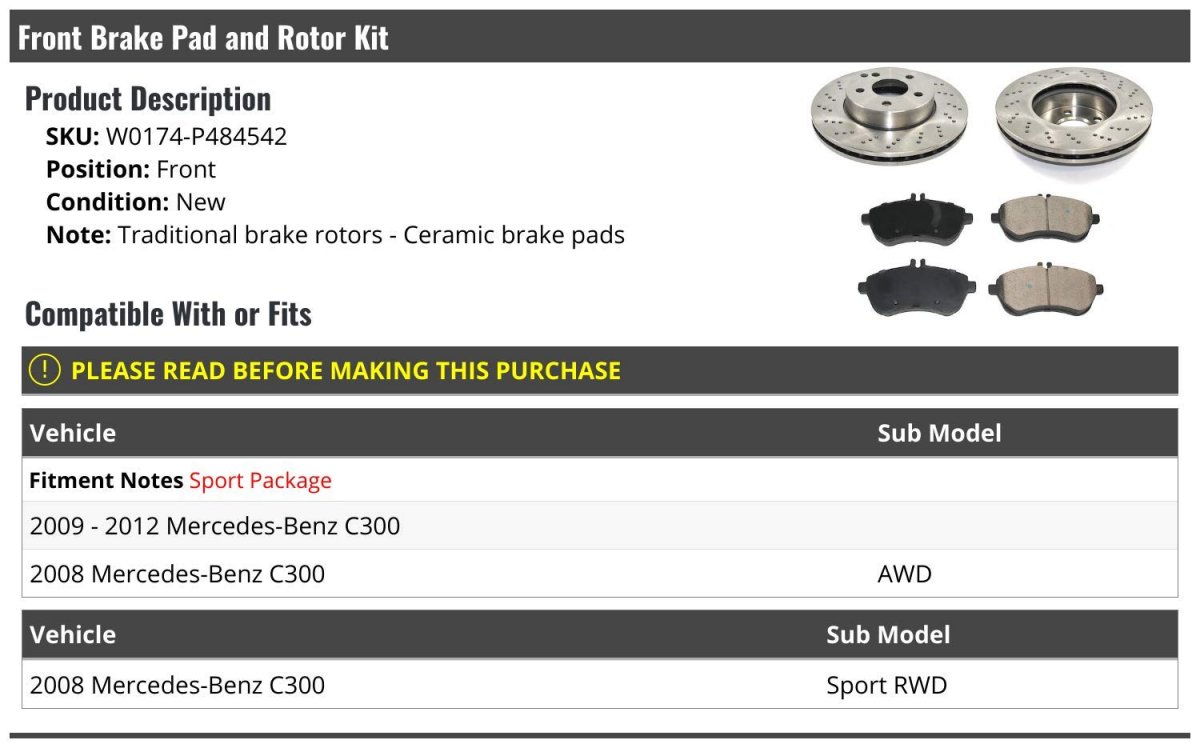The height and width of the screenshot is (748, 1200).
Task: Click the Vehicle header in the second table
Action: [73, 635]
